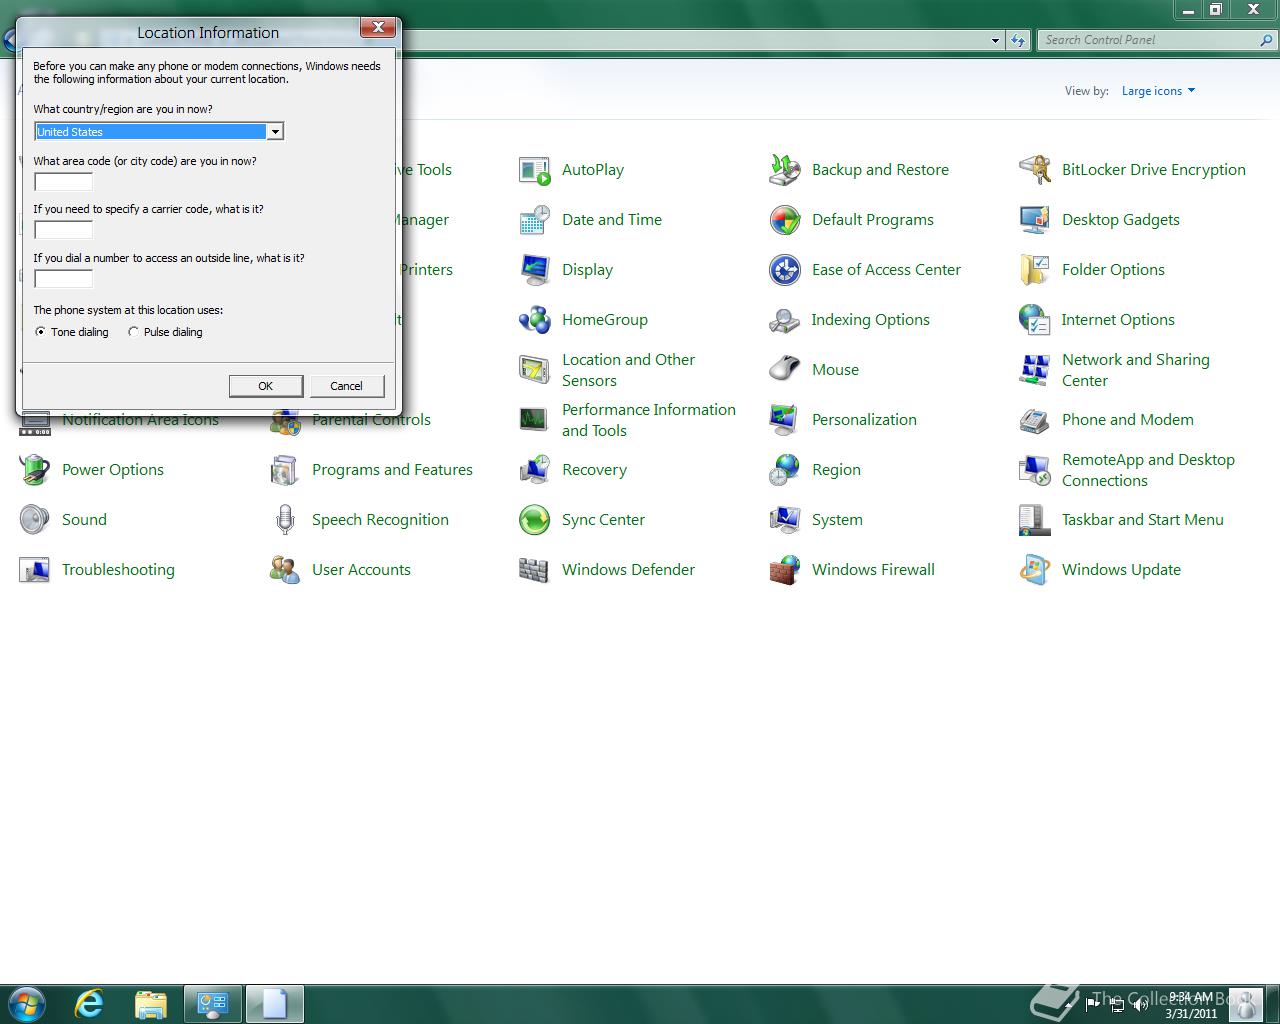The width and height of the screenshot is (1280, 1024).
Task: Open the RemoteApp and Desktop Connections icon
Action: [1035, 470]
